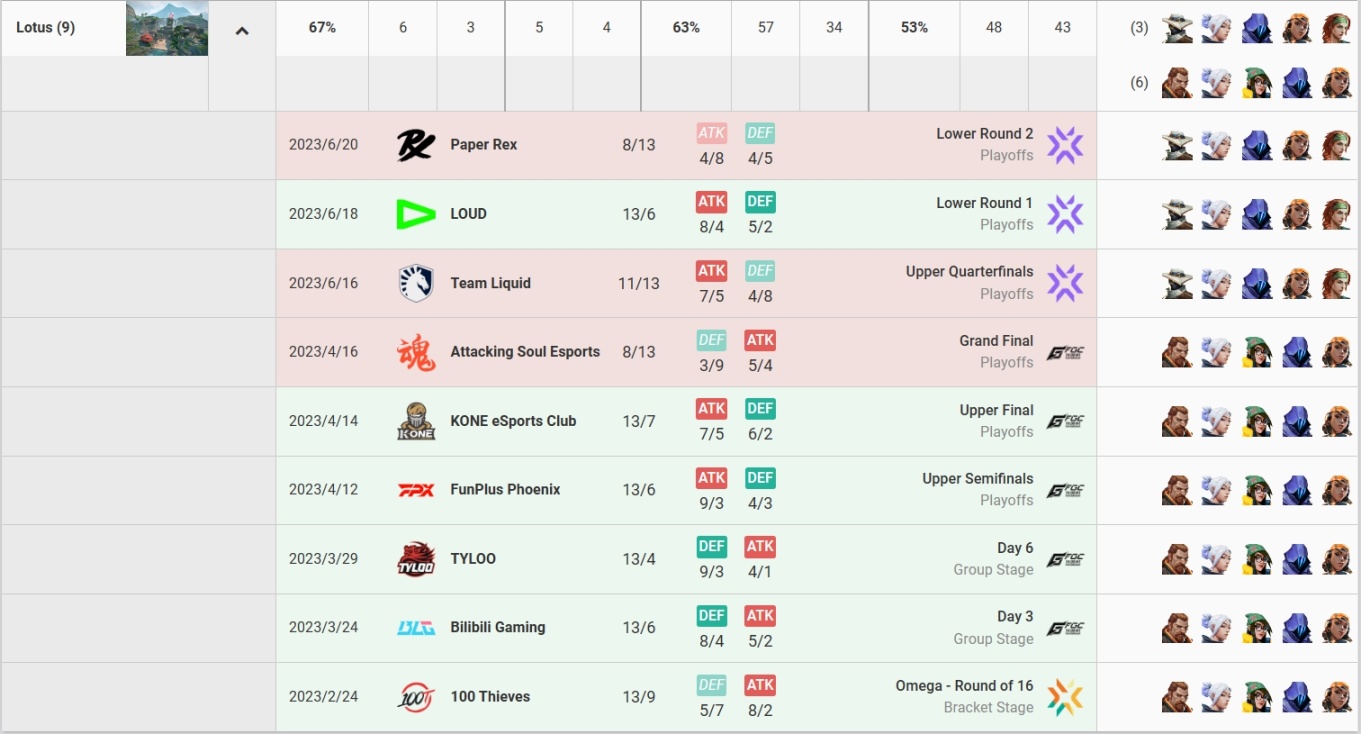Open the Paper Rex team name link
Image resolution: width=1361 pixels, height=734 pixels.
click(x=484, y=145)
